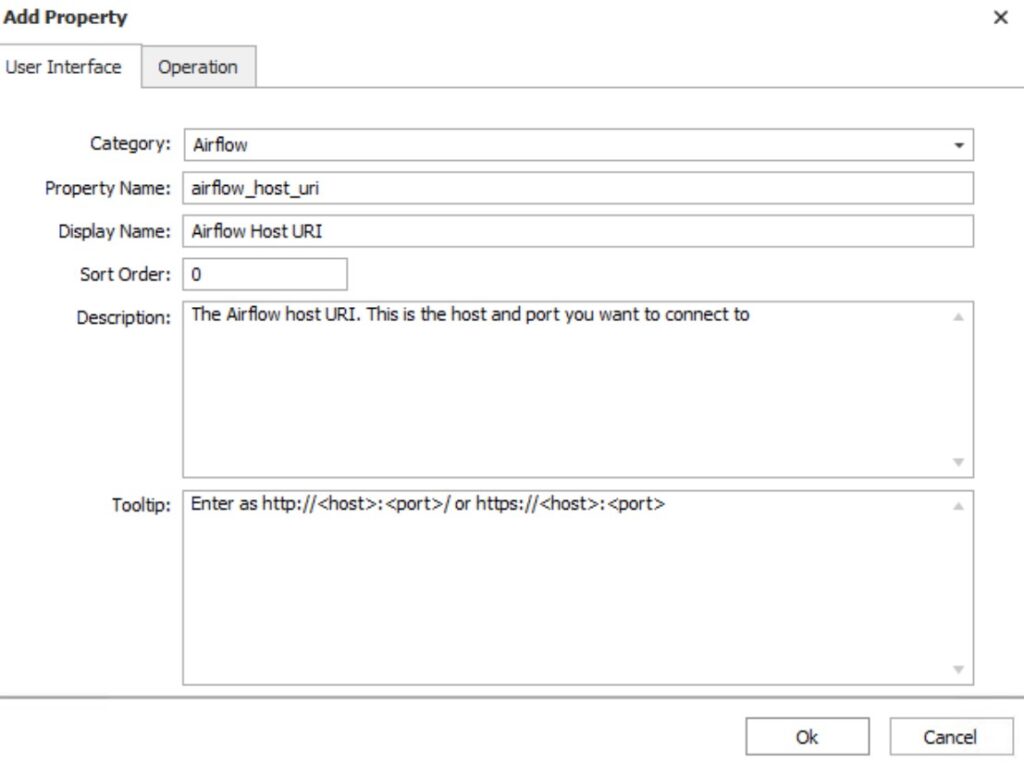Focus the Display Name text field
Screen dimensions: 1024x763
(x=577, y=231)
